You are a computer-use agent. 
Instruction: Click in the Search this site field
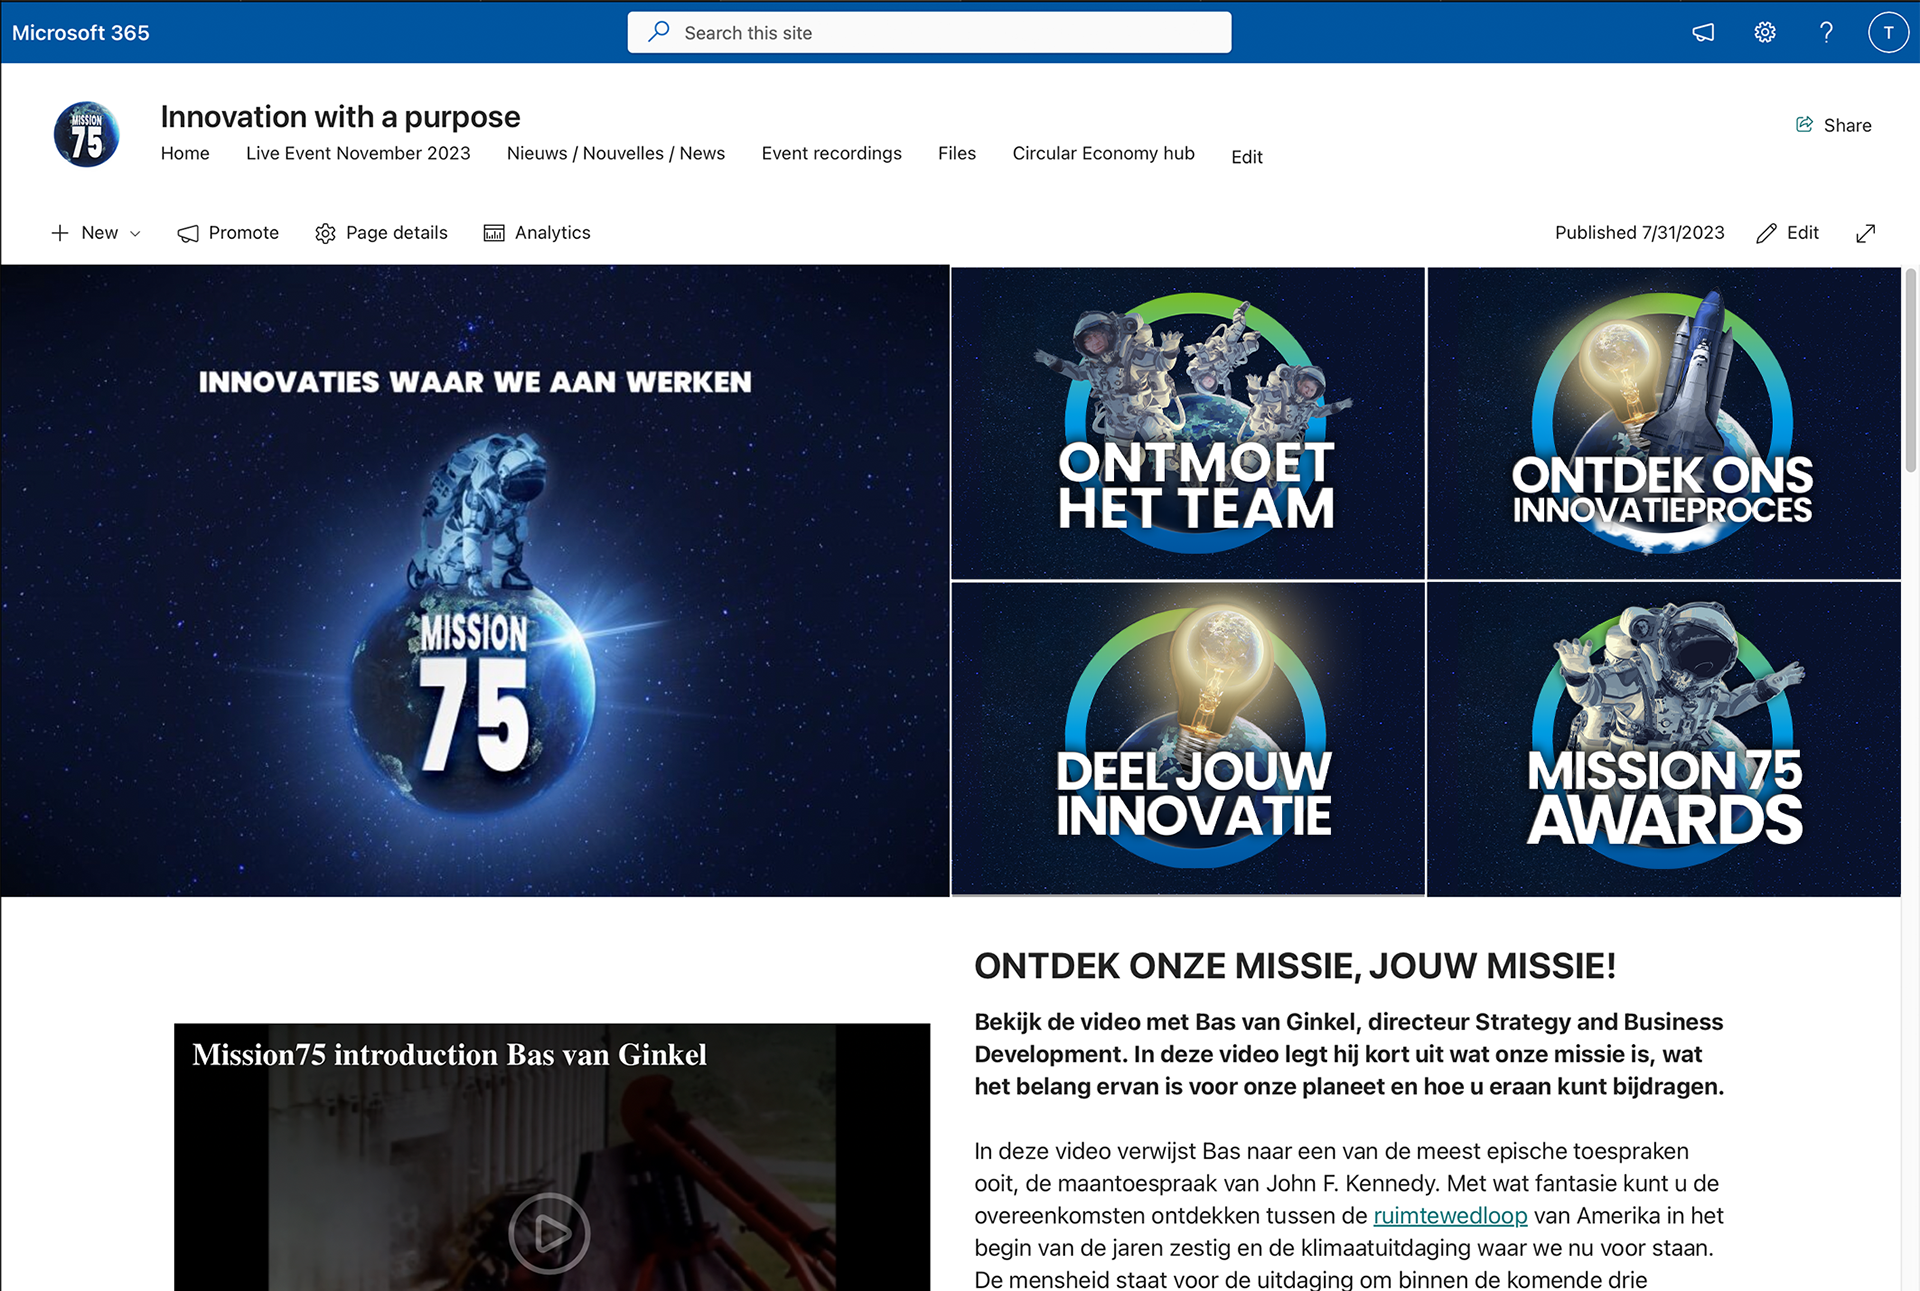[x=929, y=33]
